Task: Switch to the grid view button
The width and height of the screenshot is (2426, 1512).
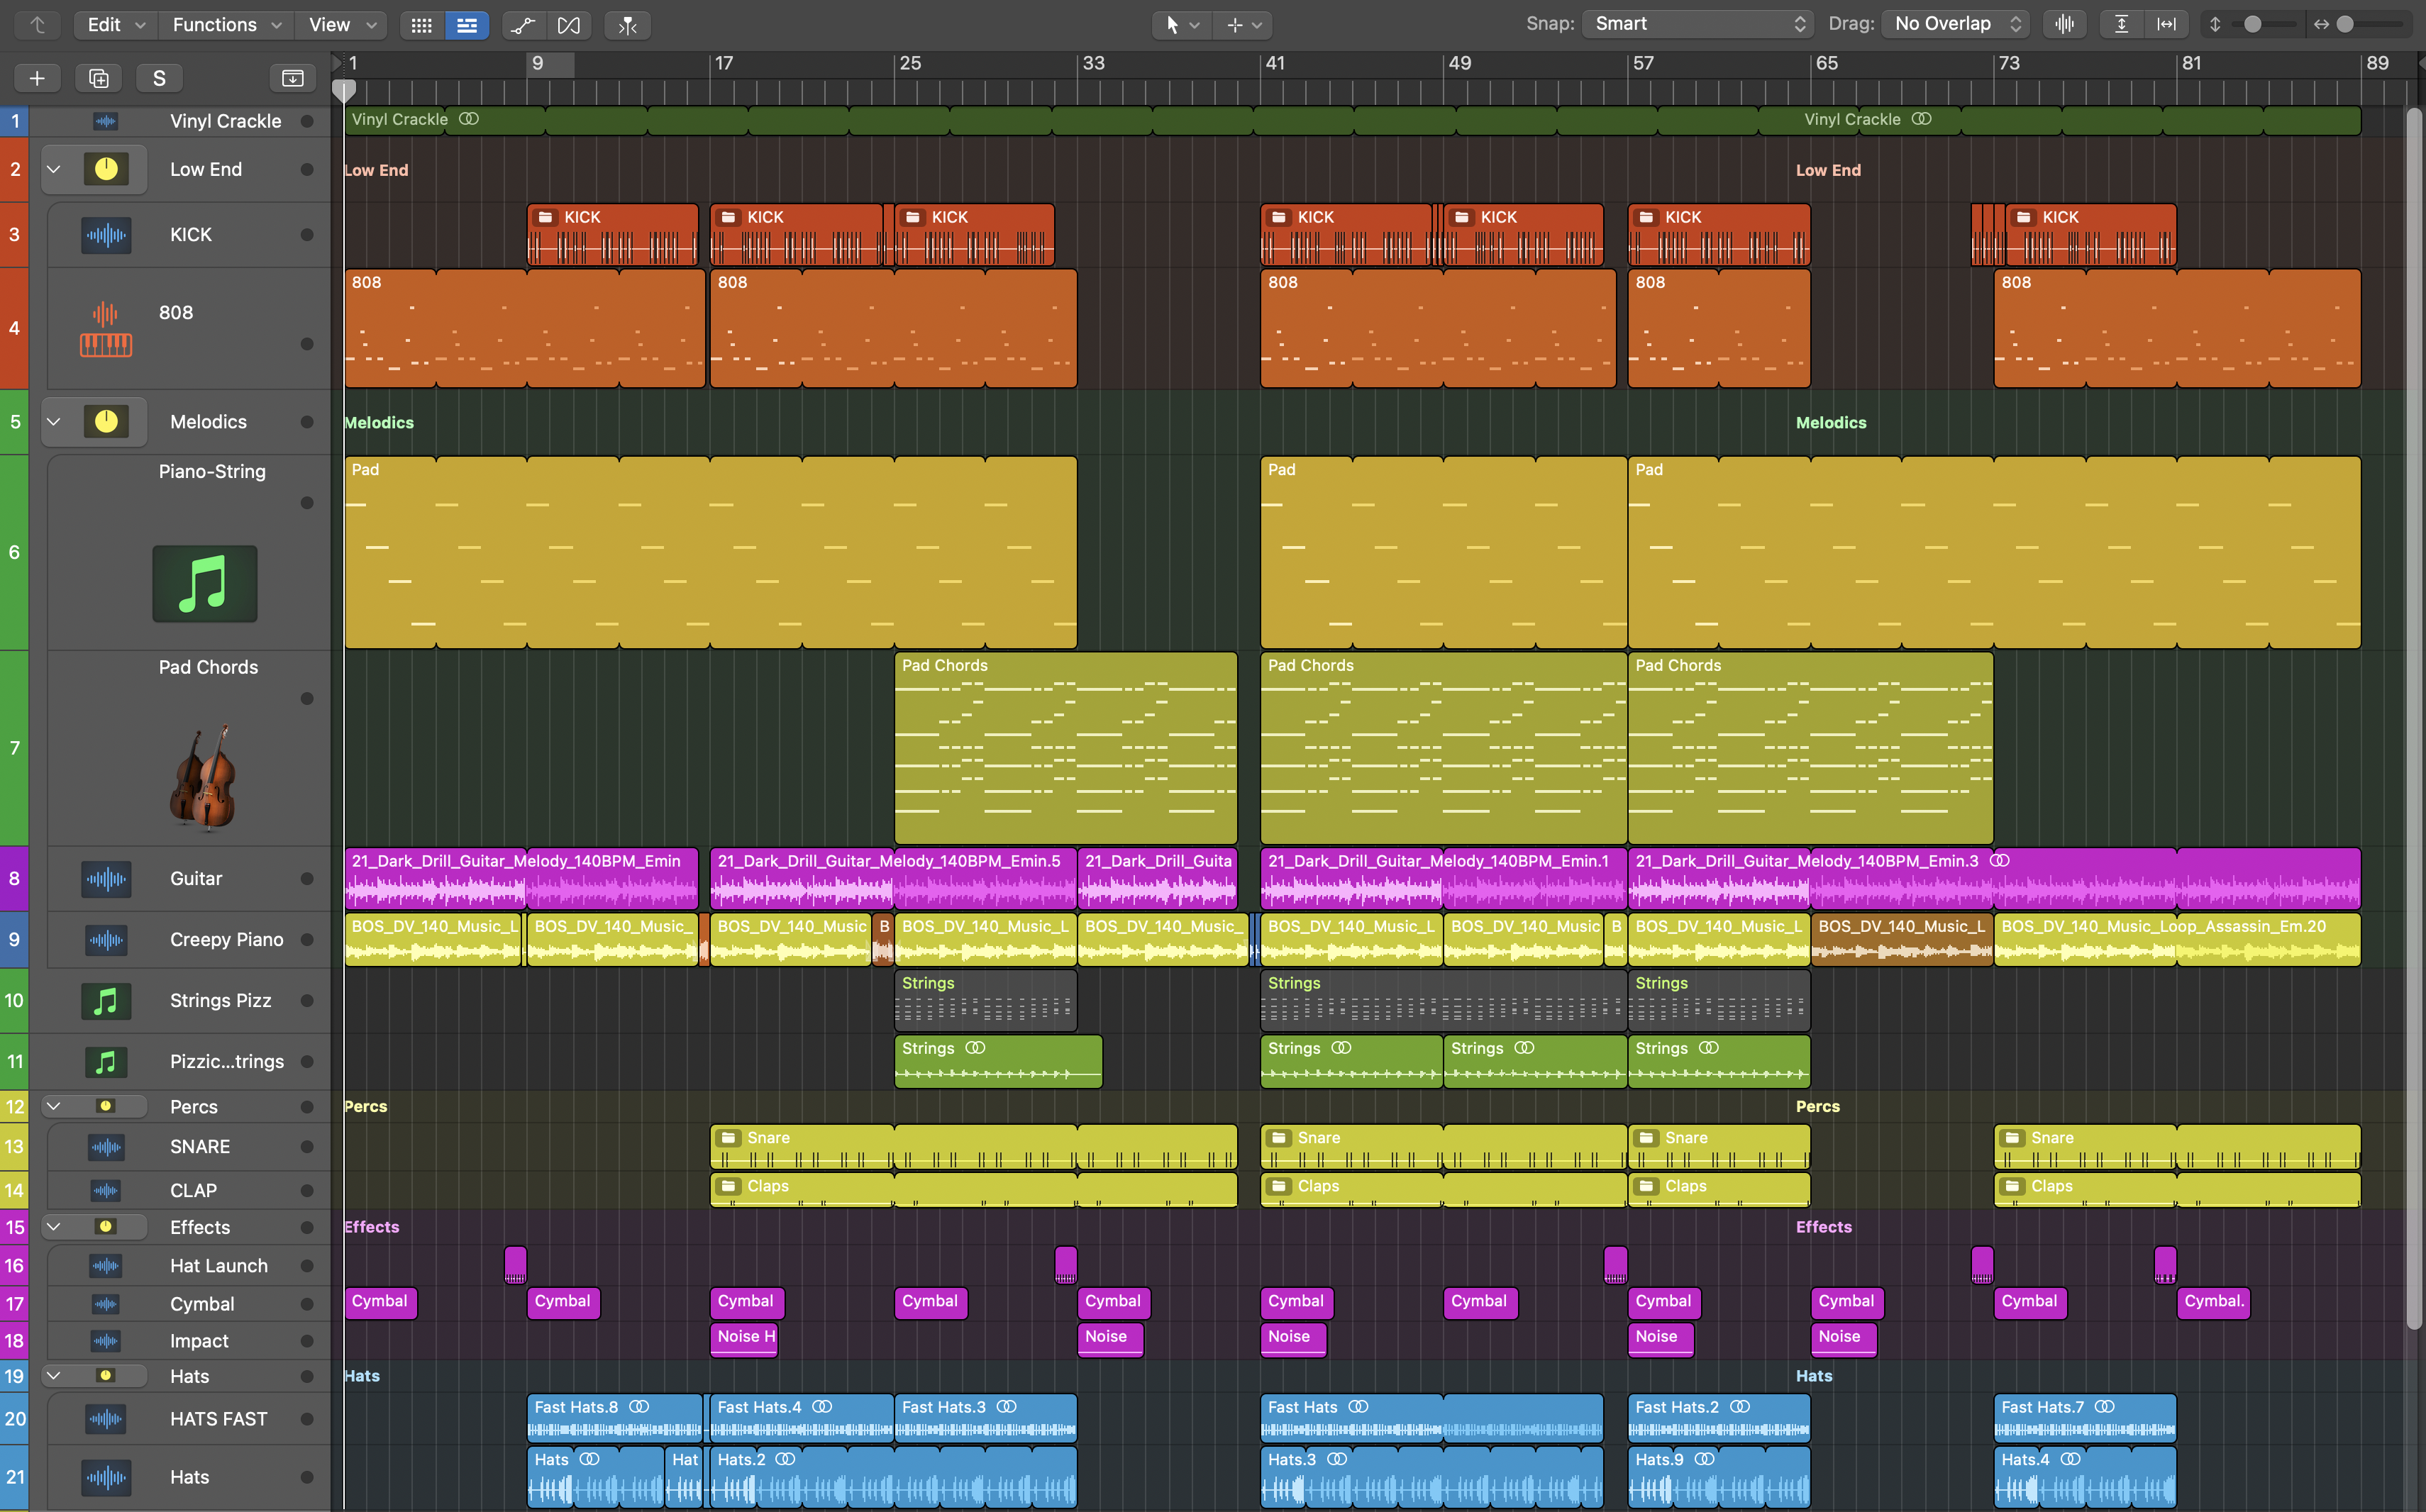Action: tap(421, 25)
